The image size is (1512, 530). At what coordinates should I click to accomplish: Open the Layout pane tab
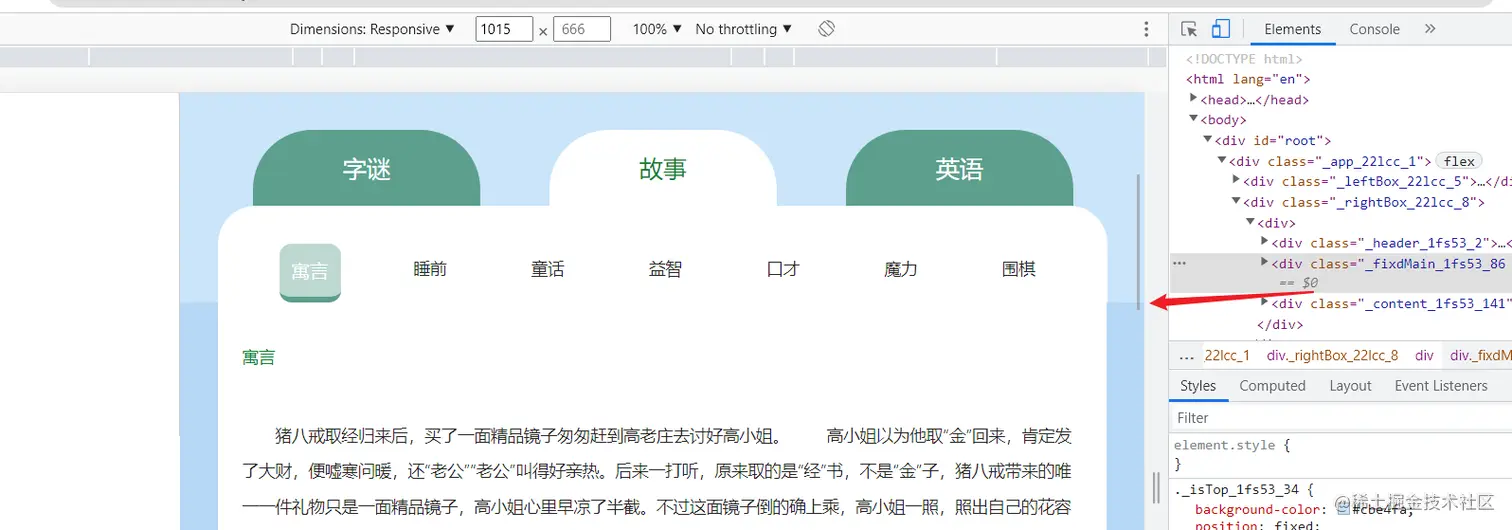pos(1350,386)
